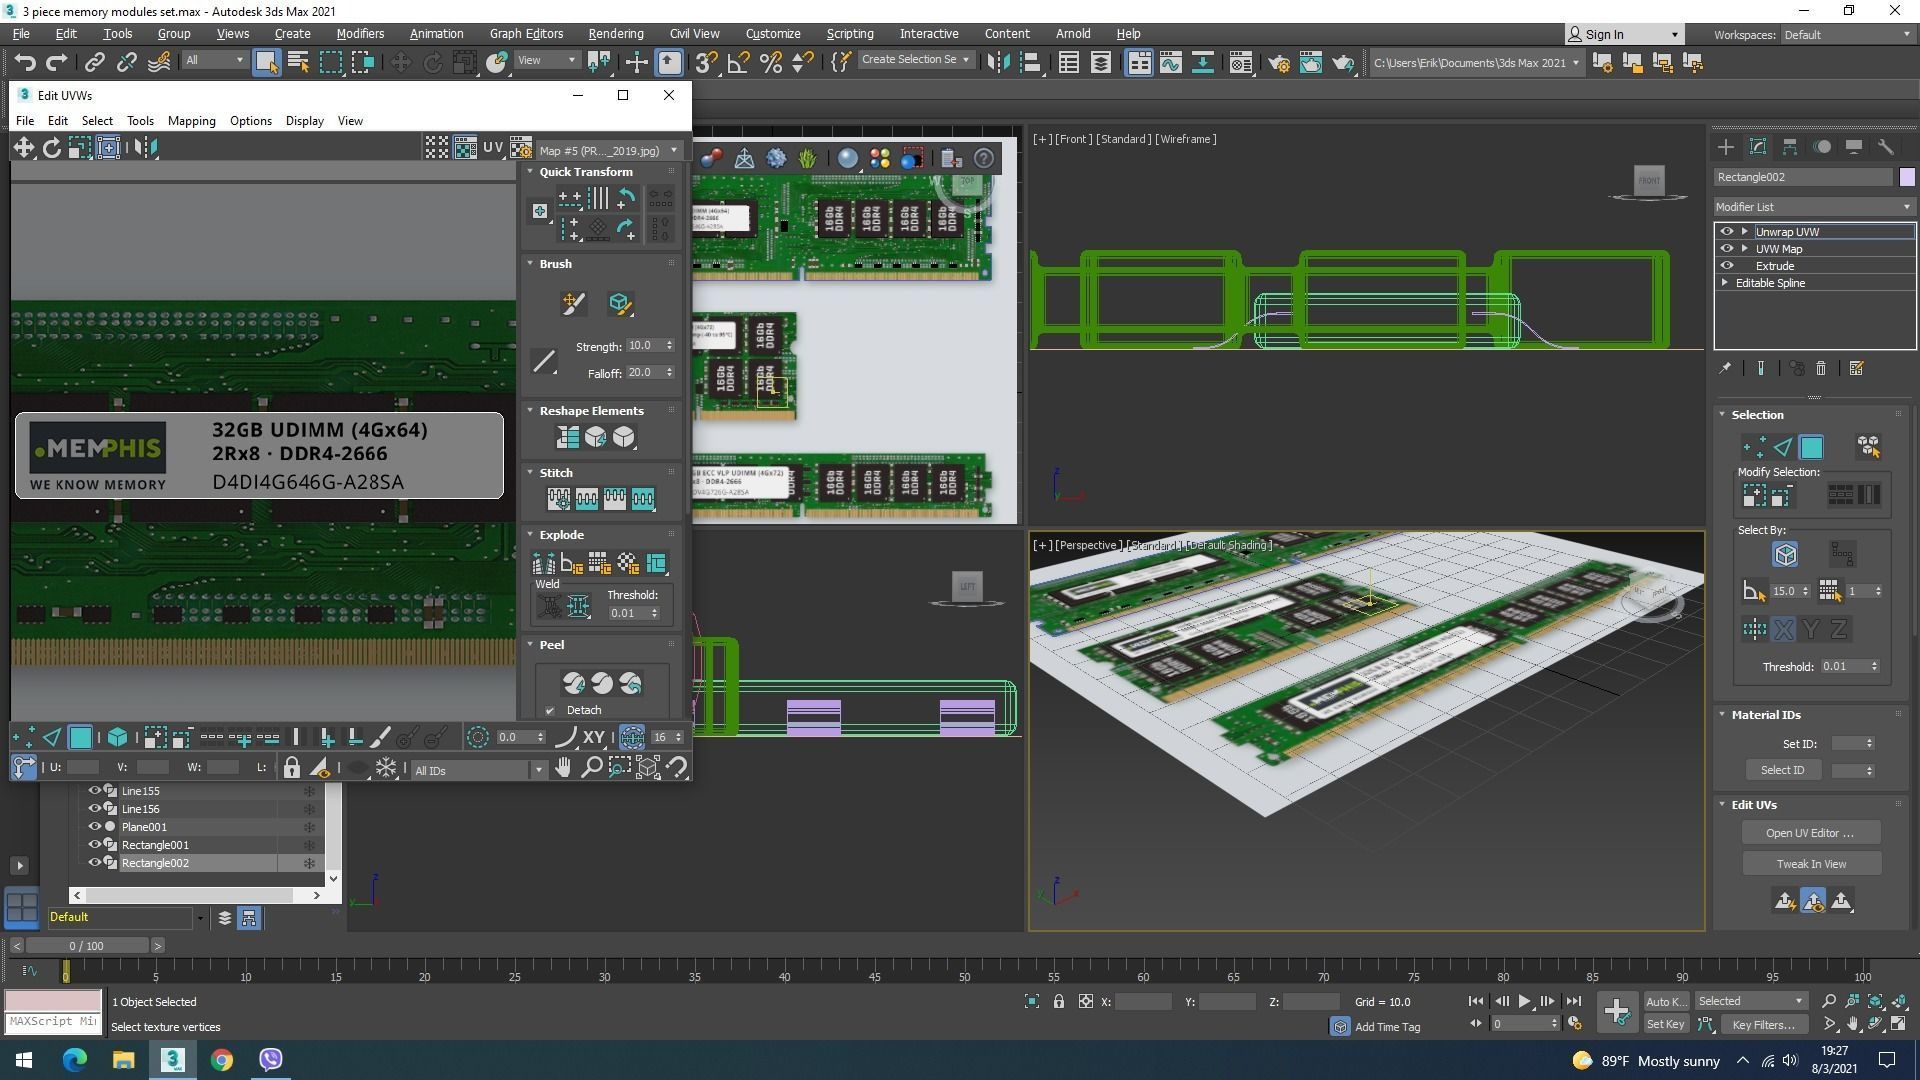1920x1080 pixels.
Task: Click the 0 / 100 time slider
Action: (x=86, y=946)
